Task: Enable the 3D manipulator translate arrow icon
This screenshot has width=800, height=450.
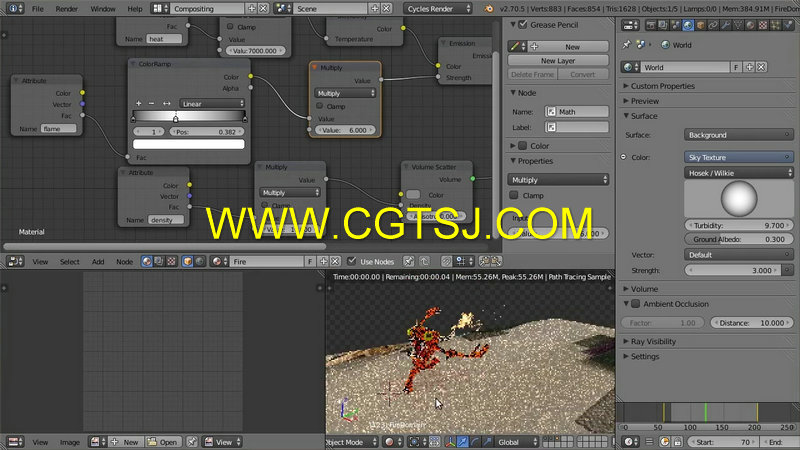Action: [x=463, y=442]
